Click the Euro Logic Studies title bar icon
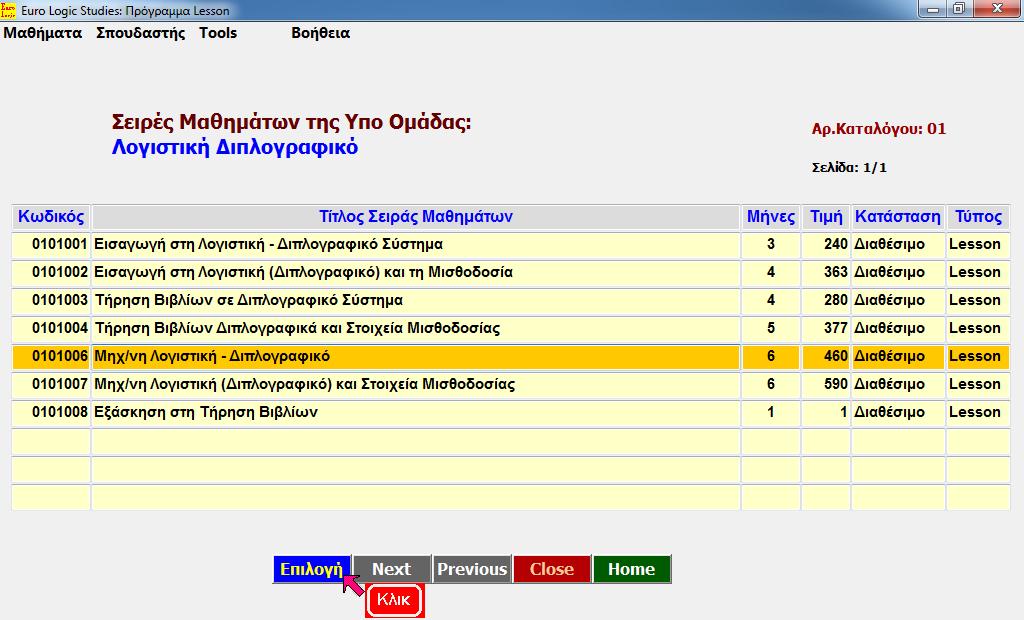The width and height of the screenshot is (1024, 620). [x=10, y=8]
